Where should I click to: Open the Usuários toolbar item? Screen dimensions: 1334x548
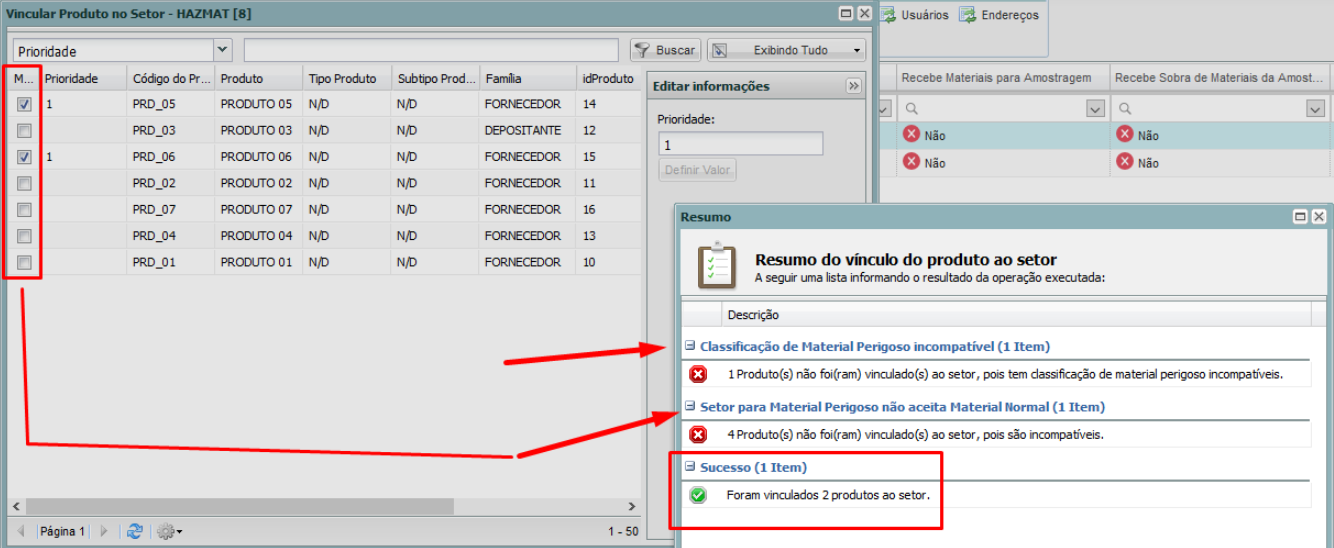(914, 15)
